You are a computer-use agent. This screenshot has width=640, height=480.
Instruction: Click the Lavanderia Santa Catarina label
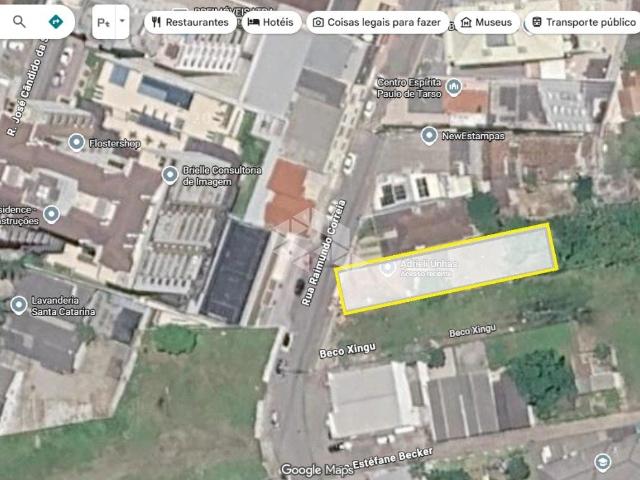pyautogui.click(x=63, y=306)
